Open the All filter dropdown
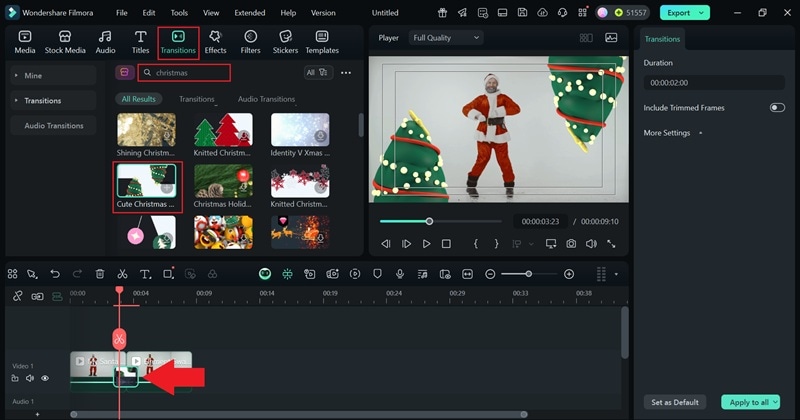Screen dimensions: 800x420 click(x=317, y=72)
